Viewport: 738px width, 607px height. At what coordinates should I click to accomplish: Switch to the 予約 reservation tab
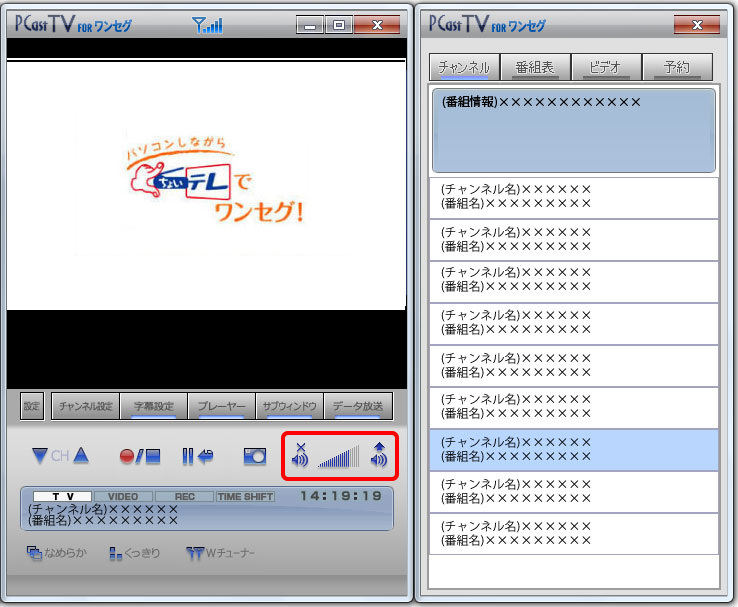click(677, 67)
